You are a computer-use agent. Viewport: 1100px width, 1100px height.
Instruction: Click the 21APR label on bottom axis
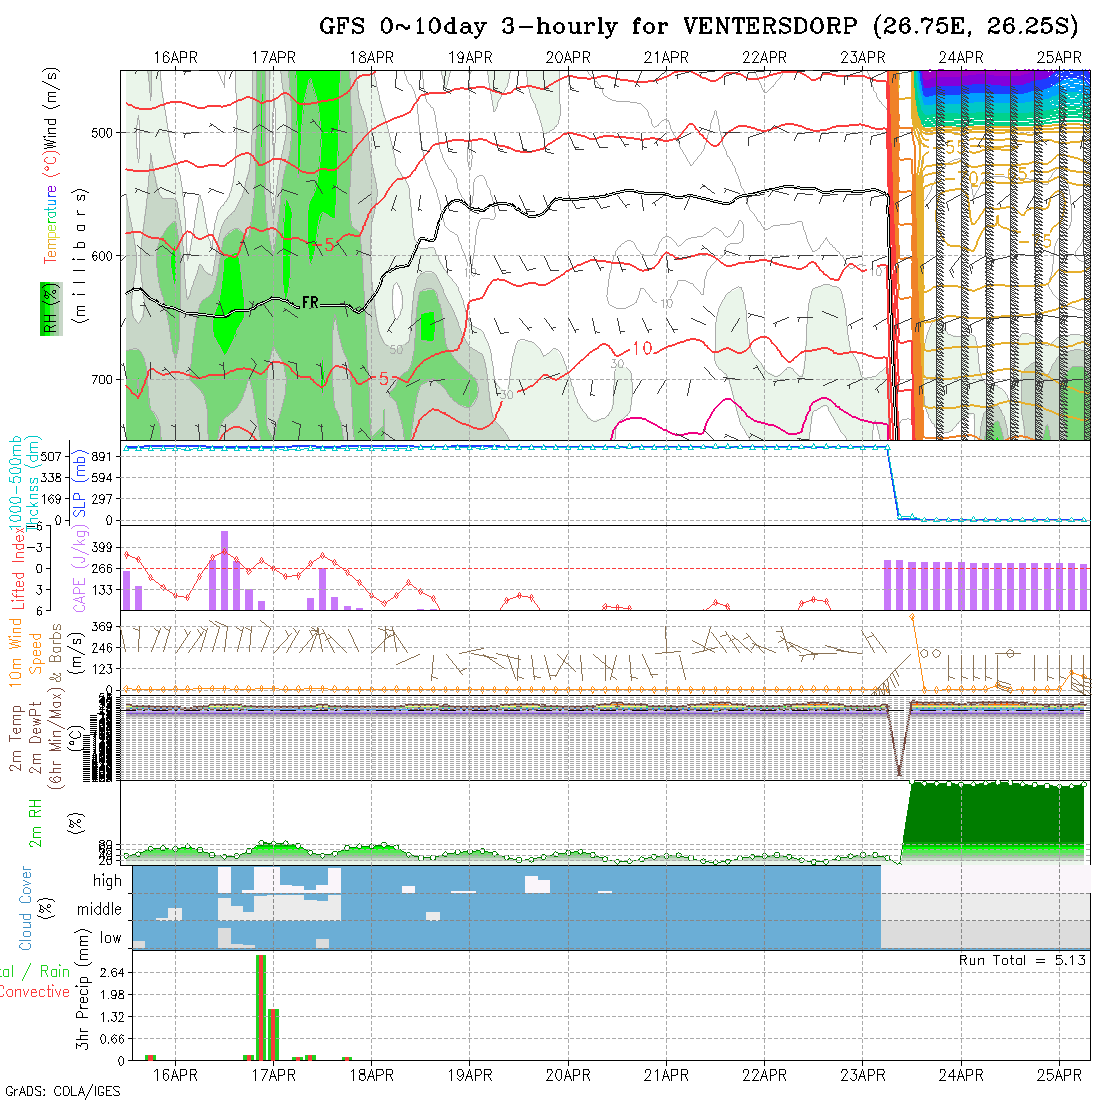coord(666,1075)
